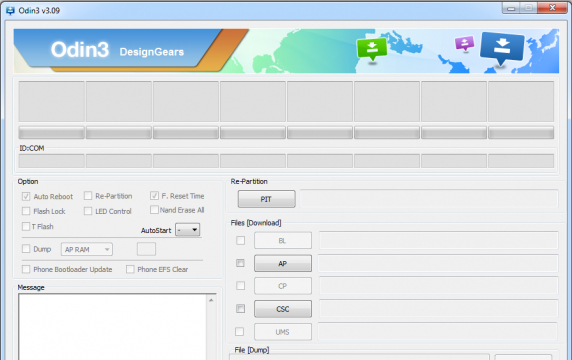Click the BL file button
Screen dimensions: 572x360
pyautogui.click(x=283, y=241)
